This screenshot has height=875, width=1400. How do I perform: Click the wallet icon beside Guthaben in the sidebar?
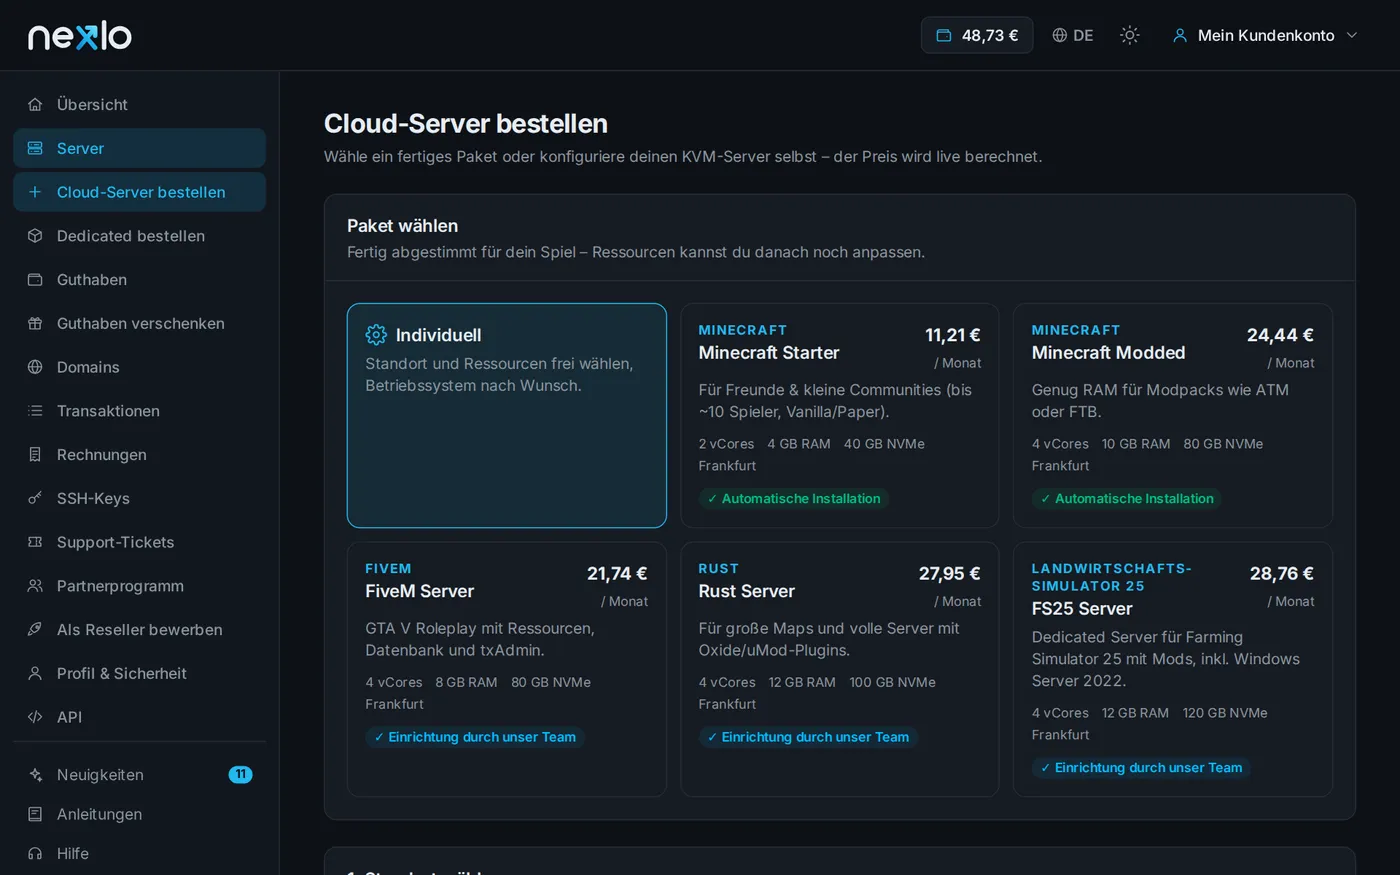pyautogui.click(x=35, y=280)
